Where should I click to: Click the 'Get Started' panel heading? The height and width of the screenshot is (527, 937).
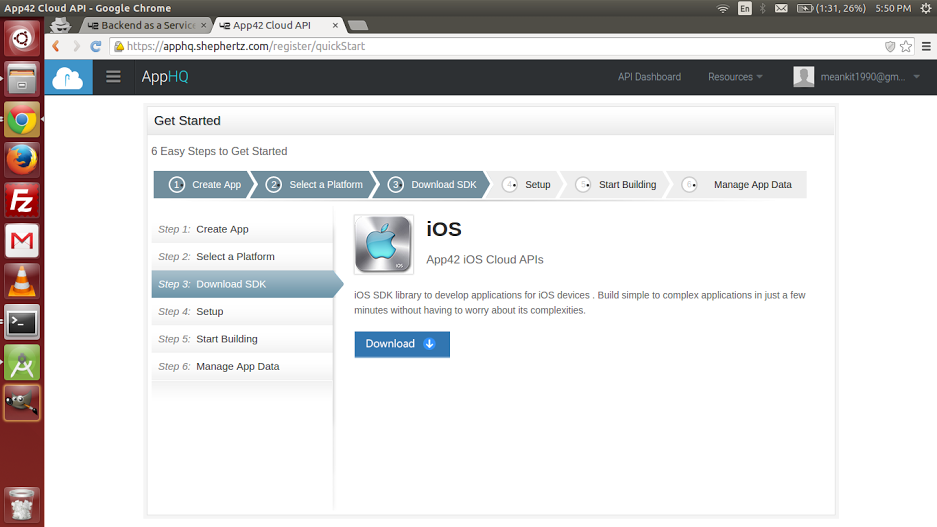[187, 121]
